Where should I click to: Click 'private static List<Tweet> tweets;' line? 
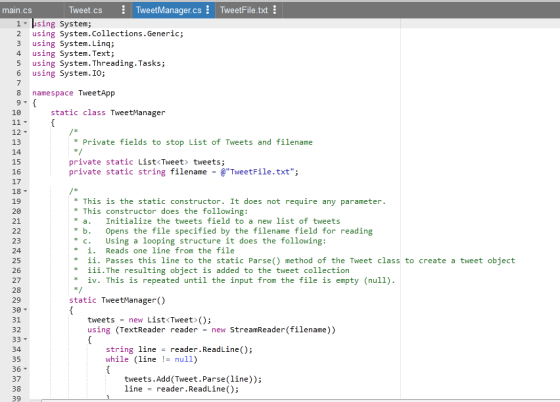pos(147,162)
